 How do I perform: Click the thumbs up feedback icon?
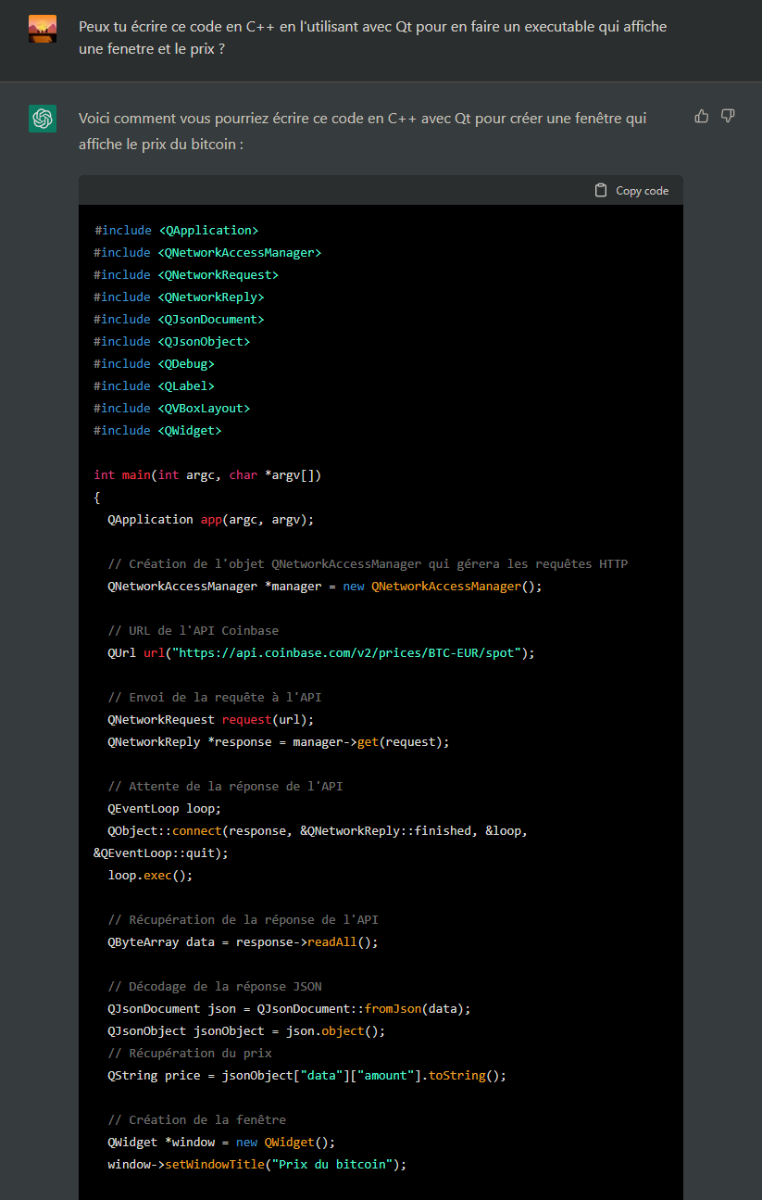[701, 116]
